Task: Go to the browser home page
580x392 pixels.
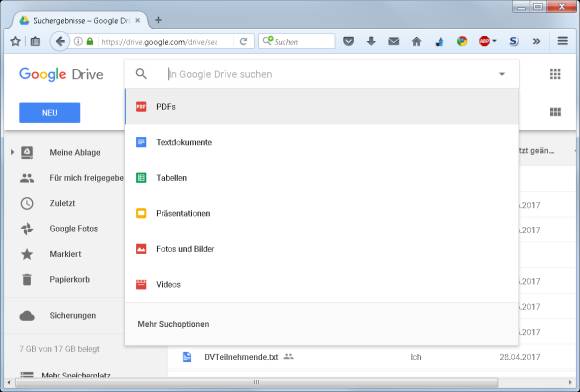Action: (417, 41)
